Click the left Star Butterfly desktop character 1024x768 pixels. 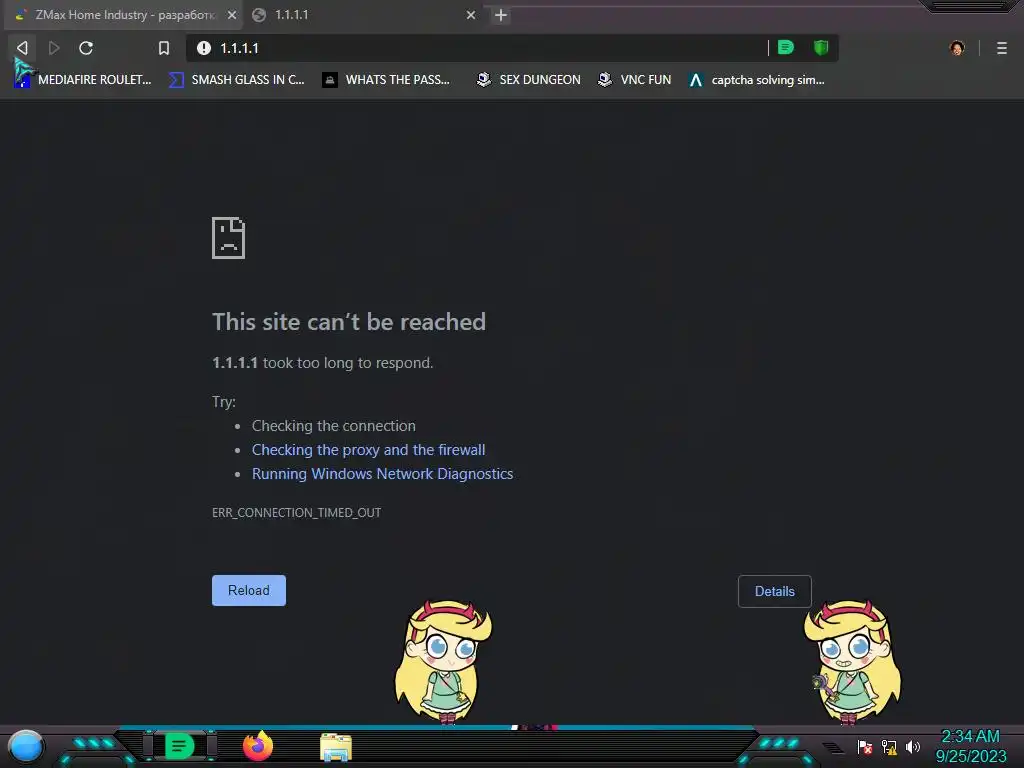pos(443,662)
